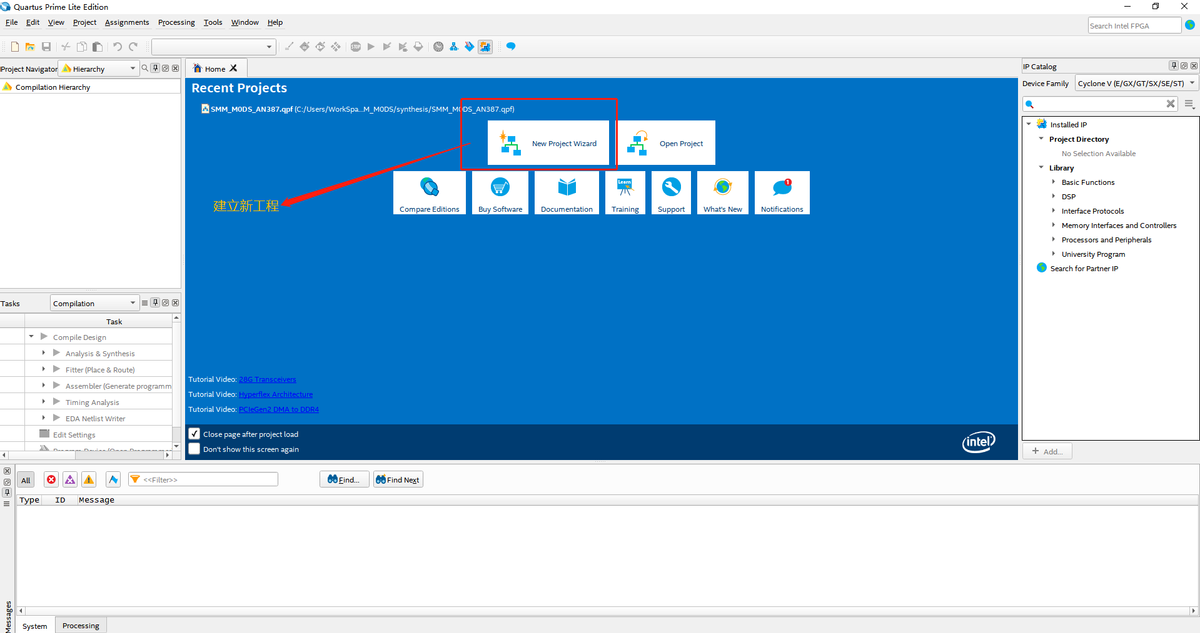Pin the IP Catalog panel
The width and height of the screenshot is (1200, 633).
(x=1172, y=66)
